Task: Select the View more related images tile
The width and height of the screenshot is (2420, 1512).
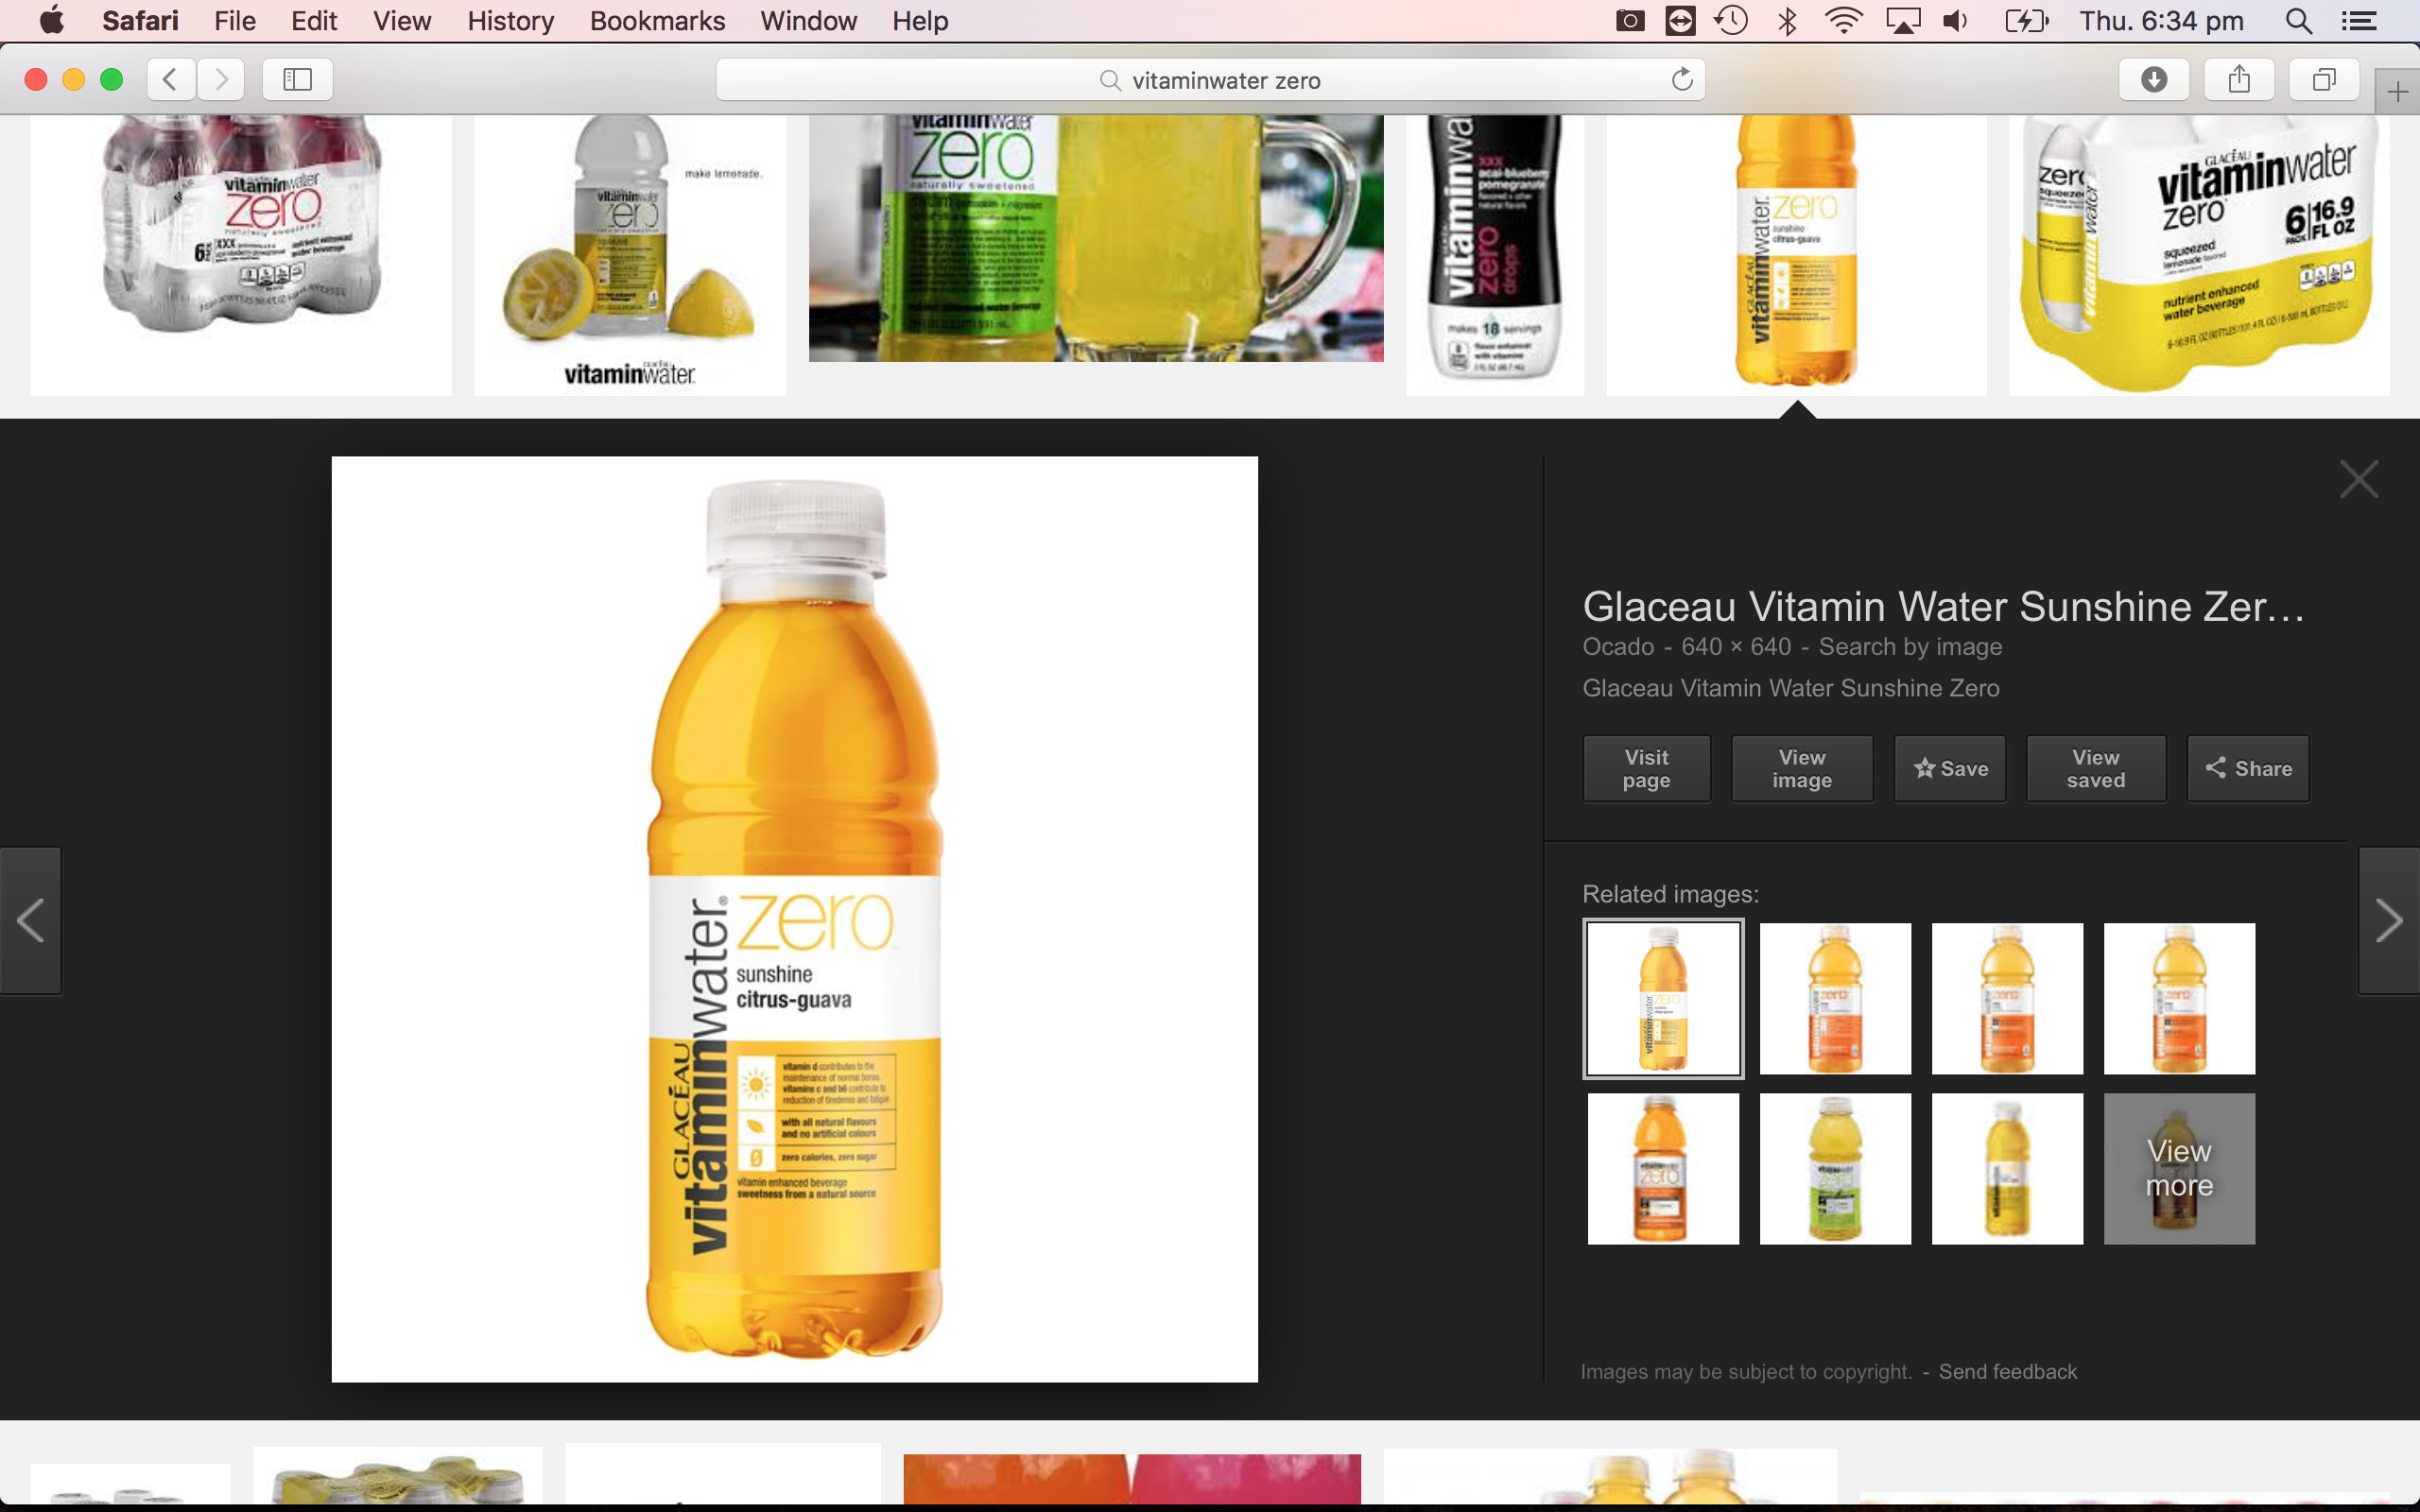Action: [x=2179, y=1168]
